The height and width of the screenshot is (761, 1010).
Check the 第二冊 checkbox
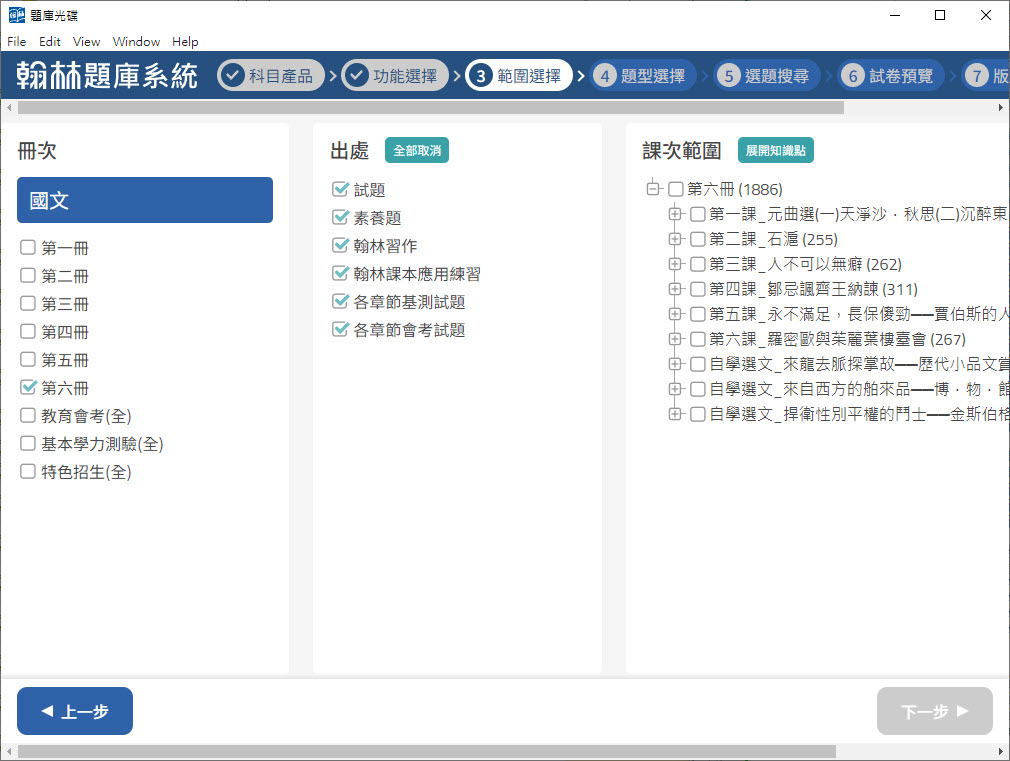28,276
